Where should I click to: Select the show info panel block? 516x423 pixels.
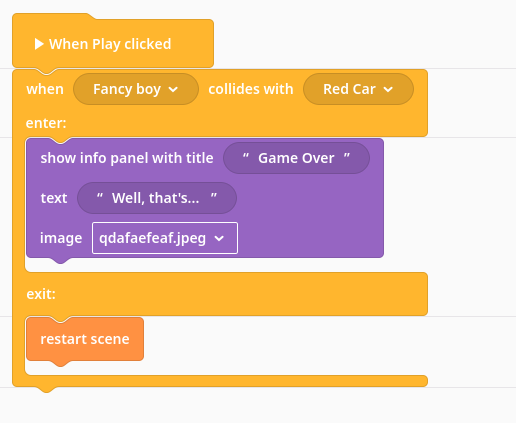[205, 198]
